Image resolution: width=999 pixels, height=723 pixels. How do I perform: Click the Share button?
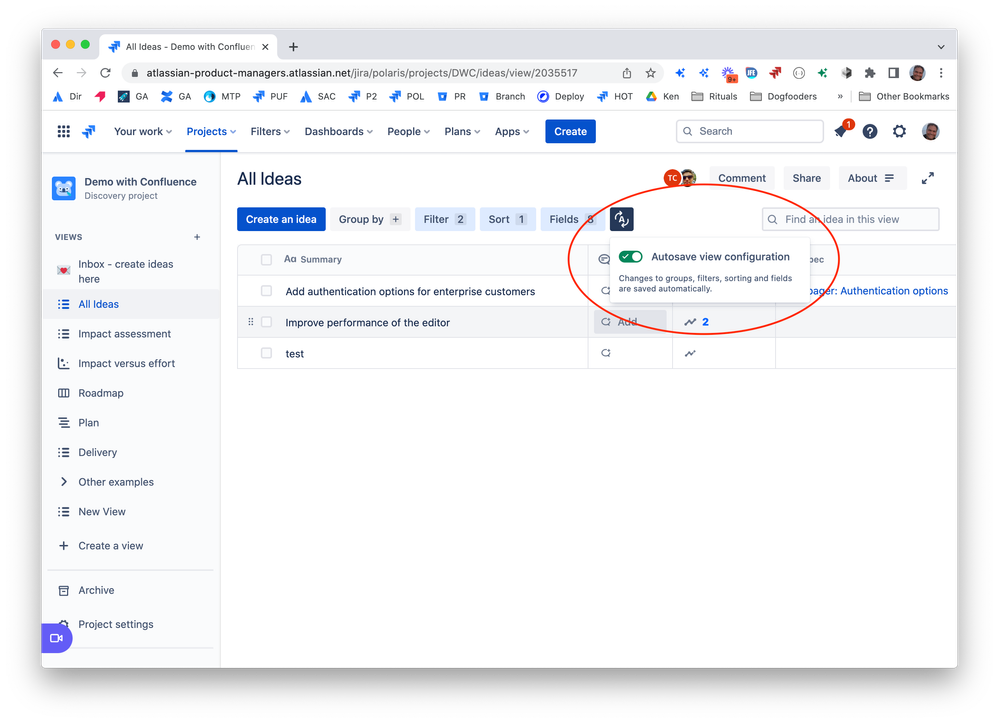(806, 178)
